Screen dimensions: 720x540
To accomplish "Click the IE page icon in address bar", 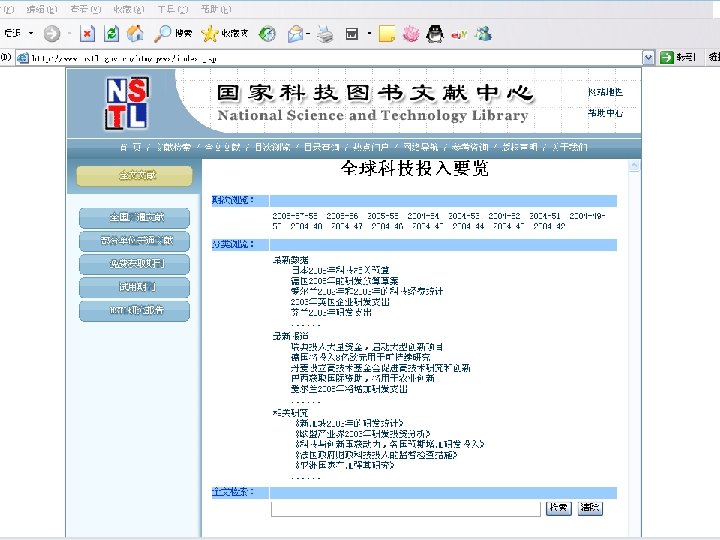I will point(23,58).
